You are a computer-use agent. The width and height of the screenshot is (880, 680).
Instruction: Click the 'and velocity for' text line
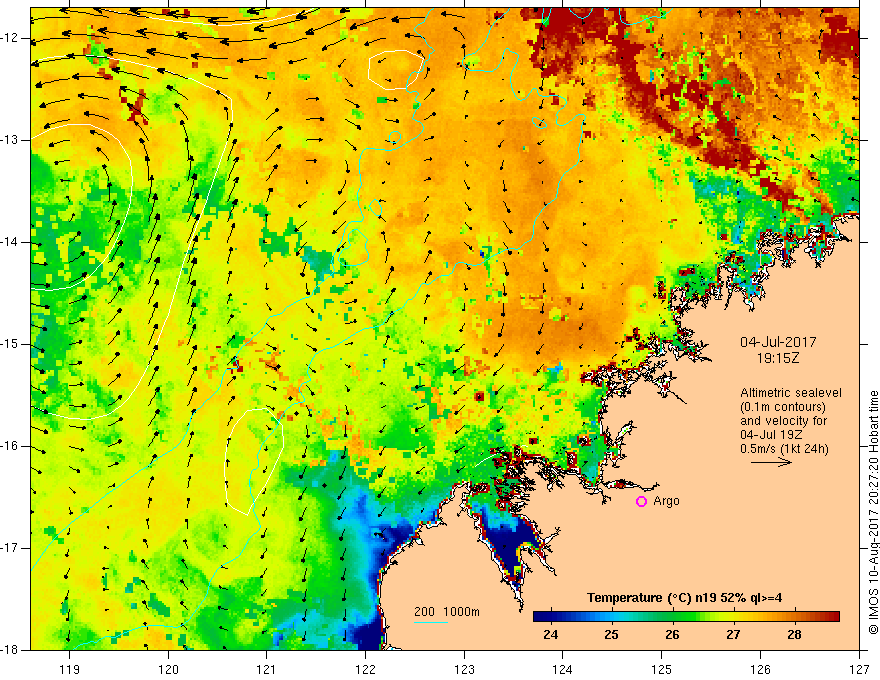783,421
